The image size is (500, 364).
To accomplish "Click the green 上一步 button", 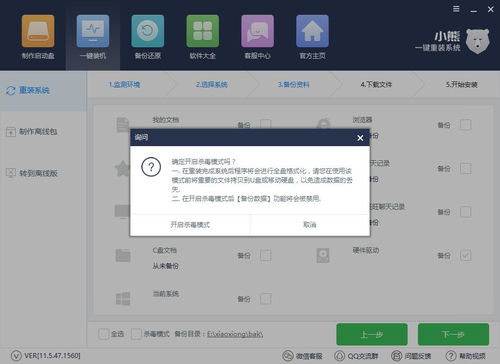I will pos(372,334).
